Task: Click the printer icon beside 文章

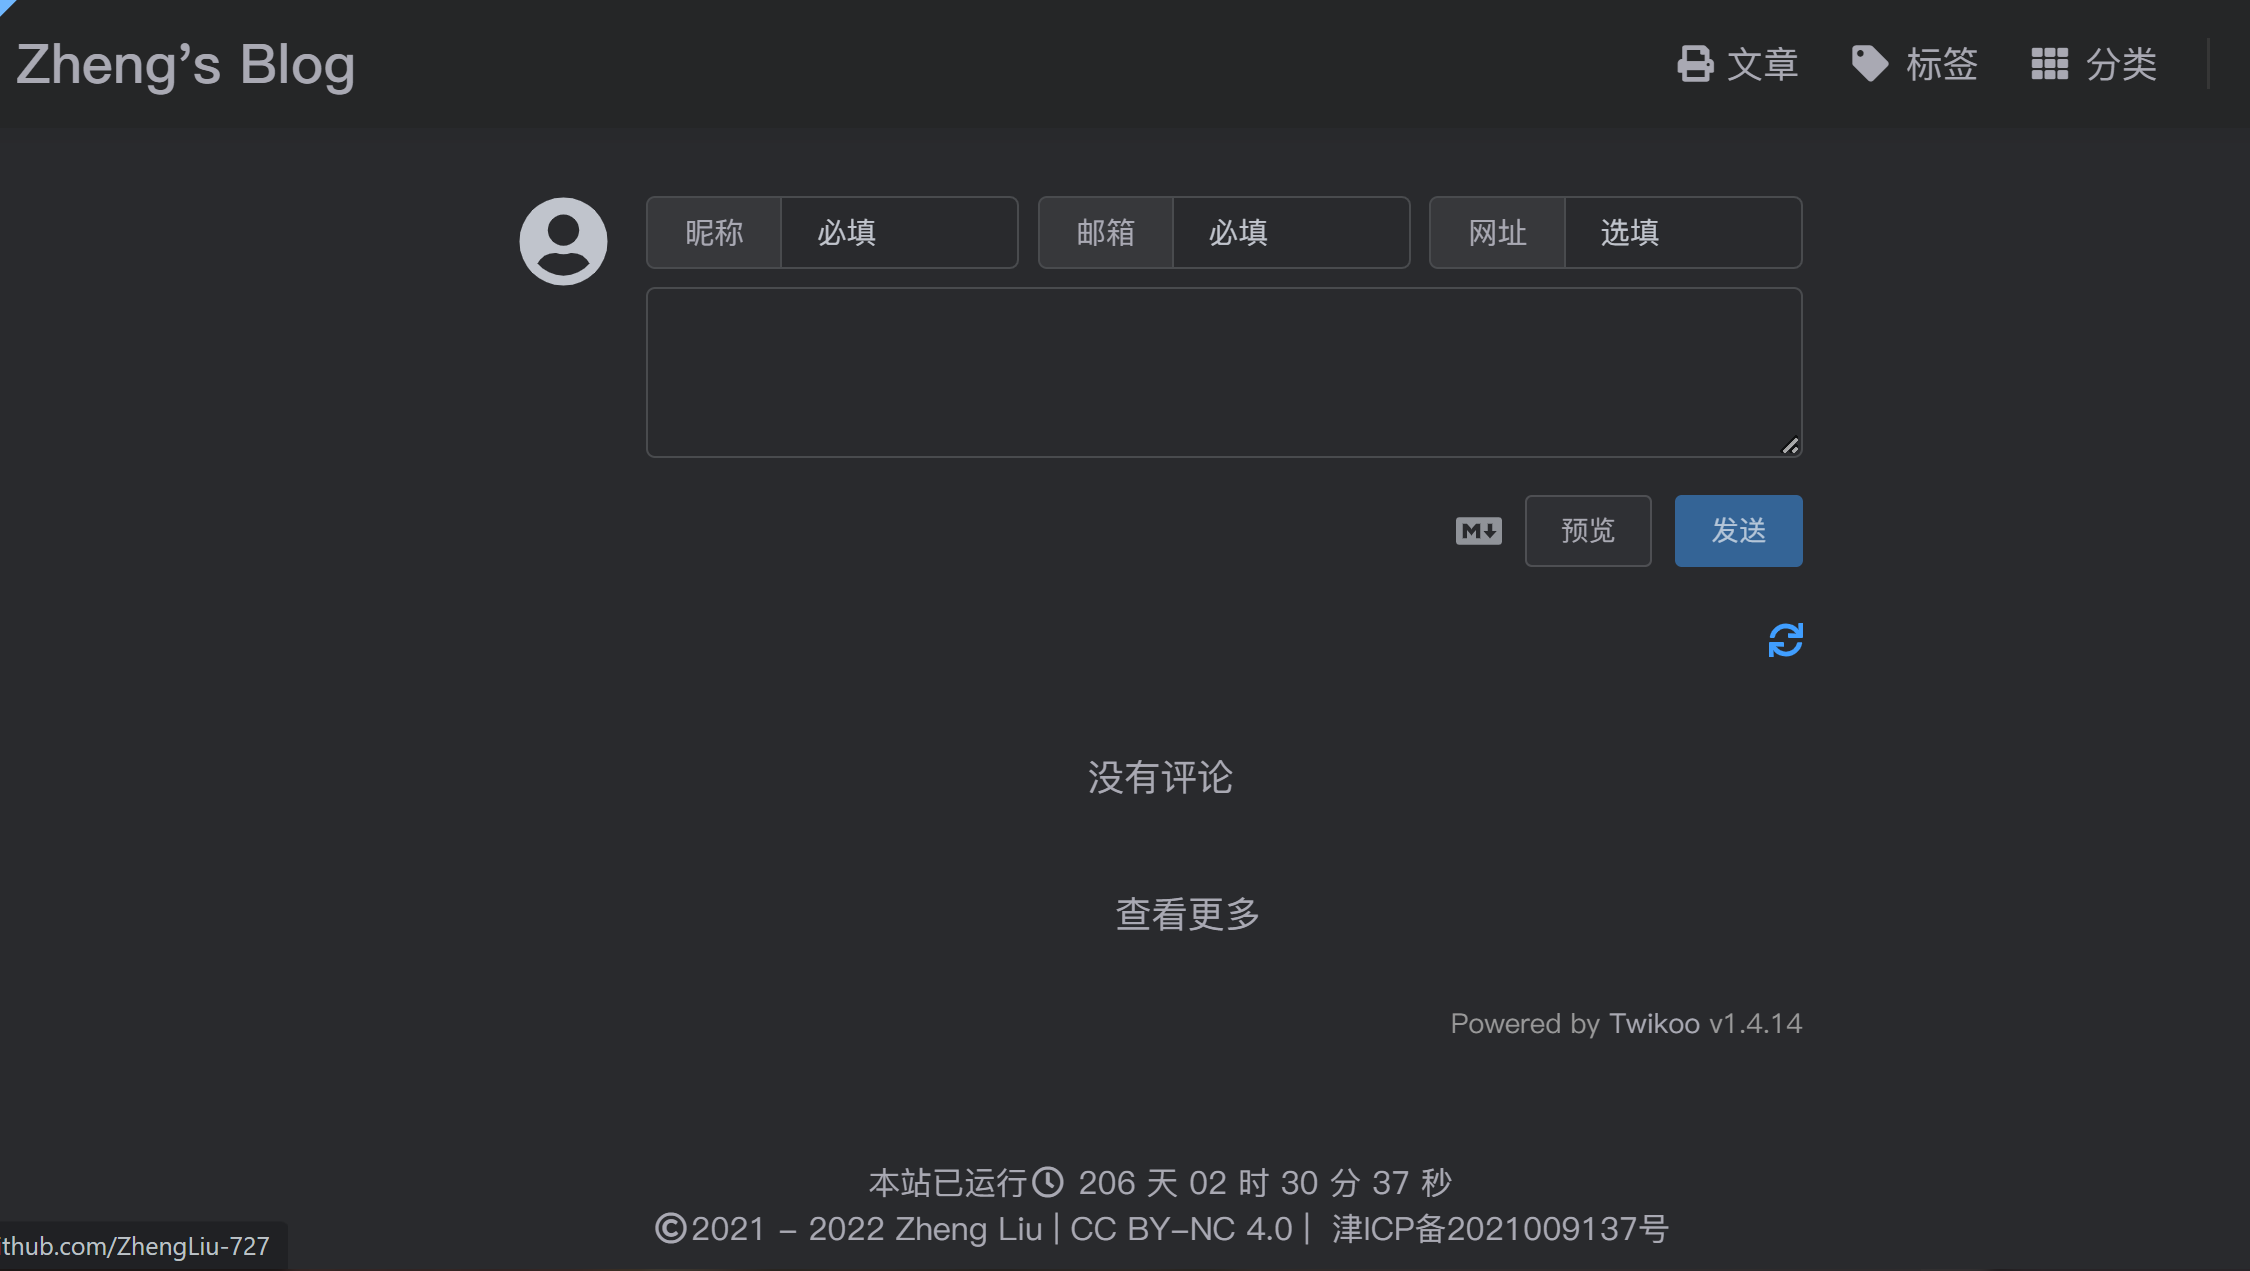Action: 1695,64
